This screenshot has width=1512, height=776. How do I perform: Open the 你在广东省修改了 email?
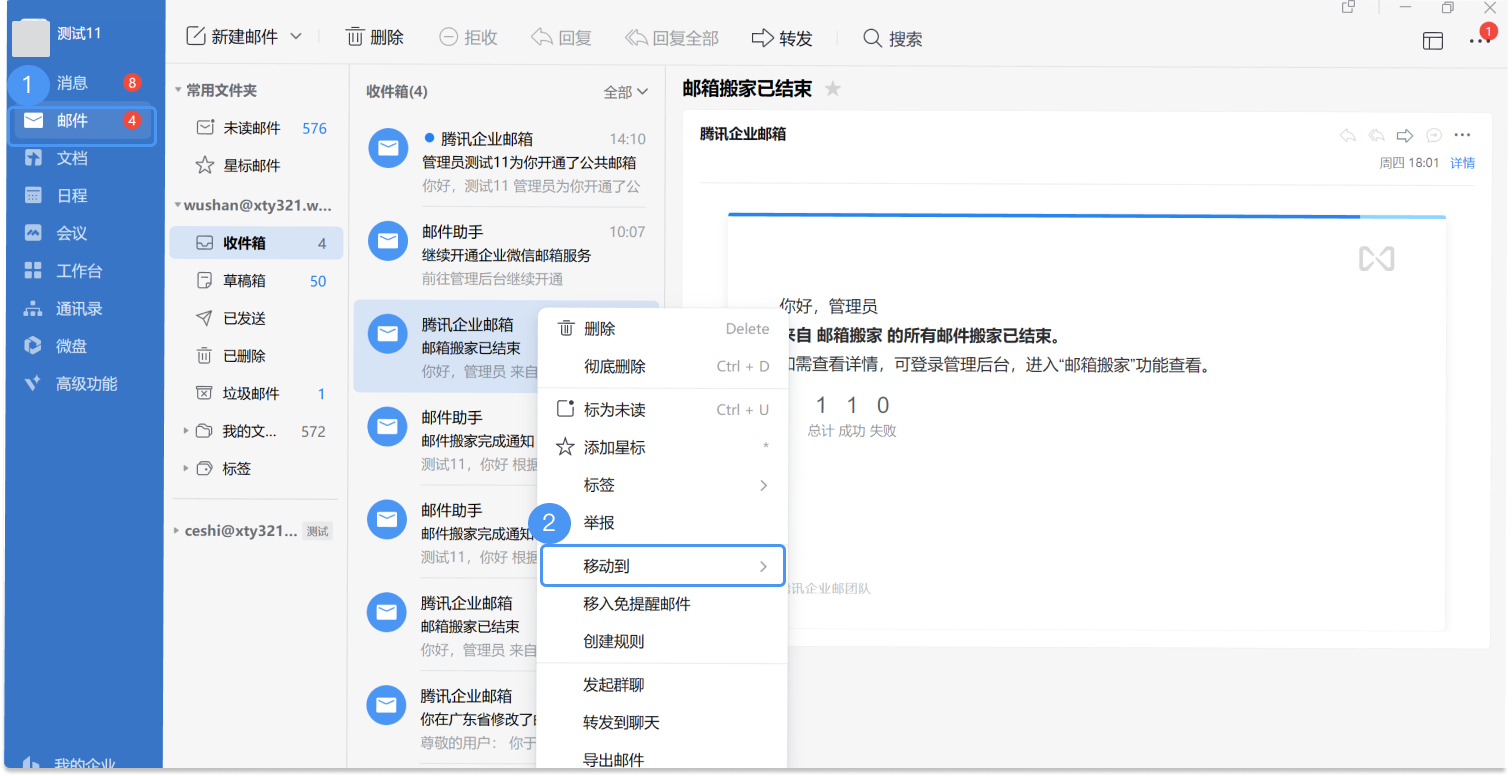coord(447,718)
